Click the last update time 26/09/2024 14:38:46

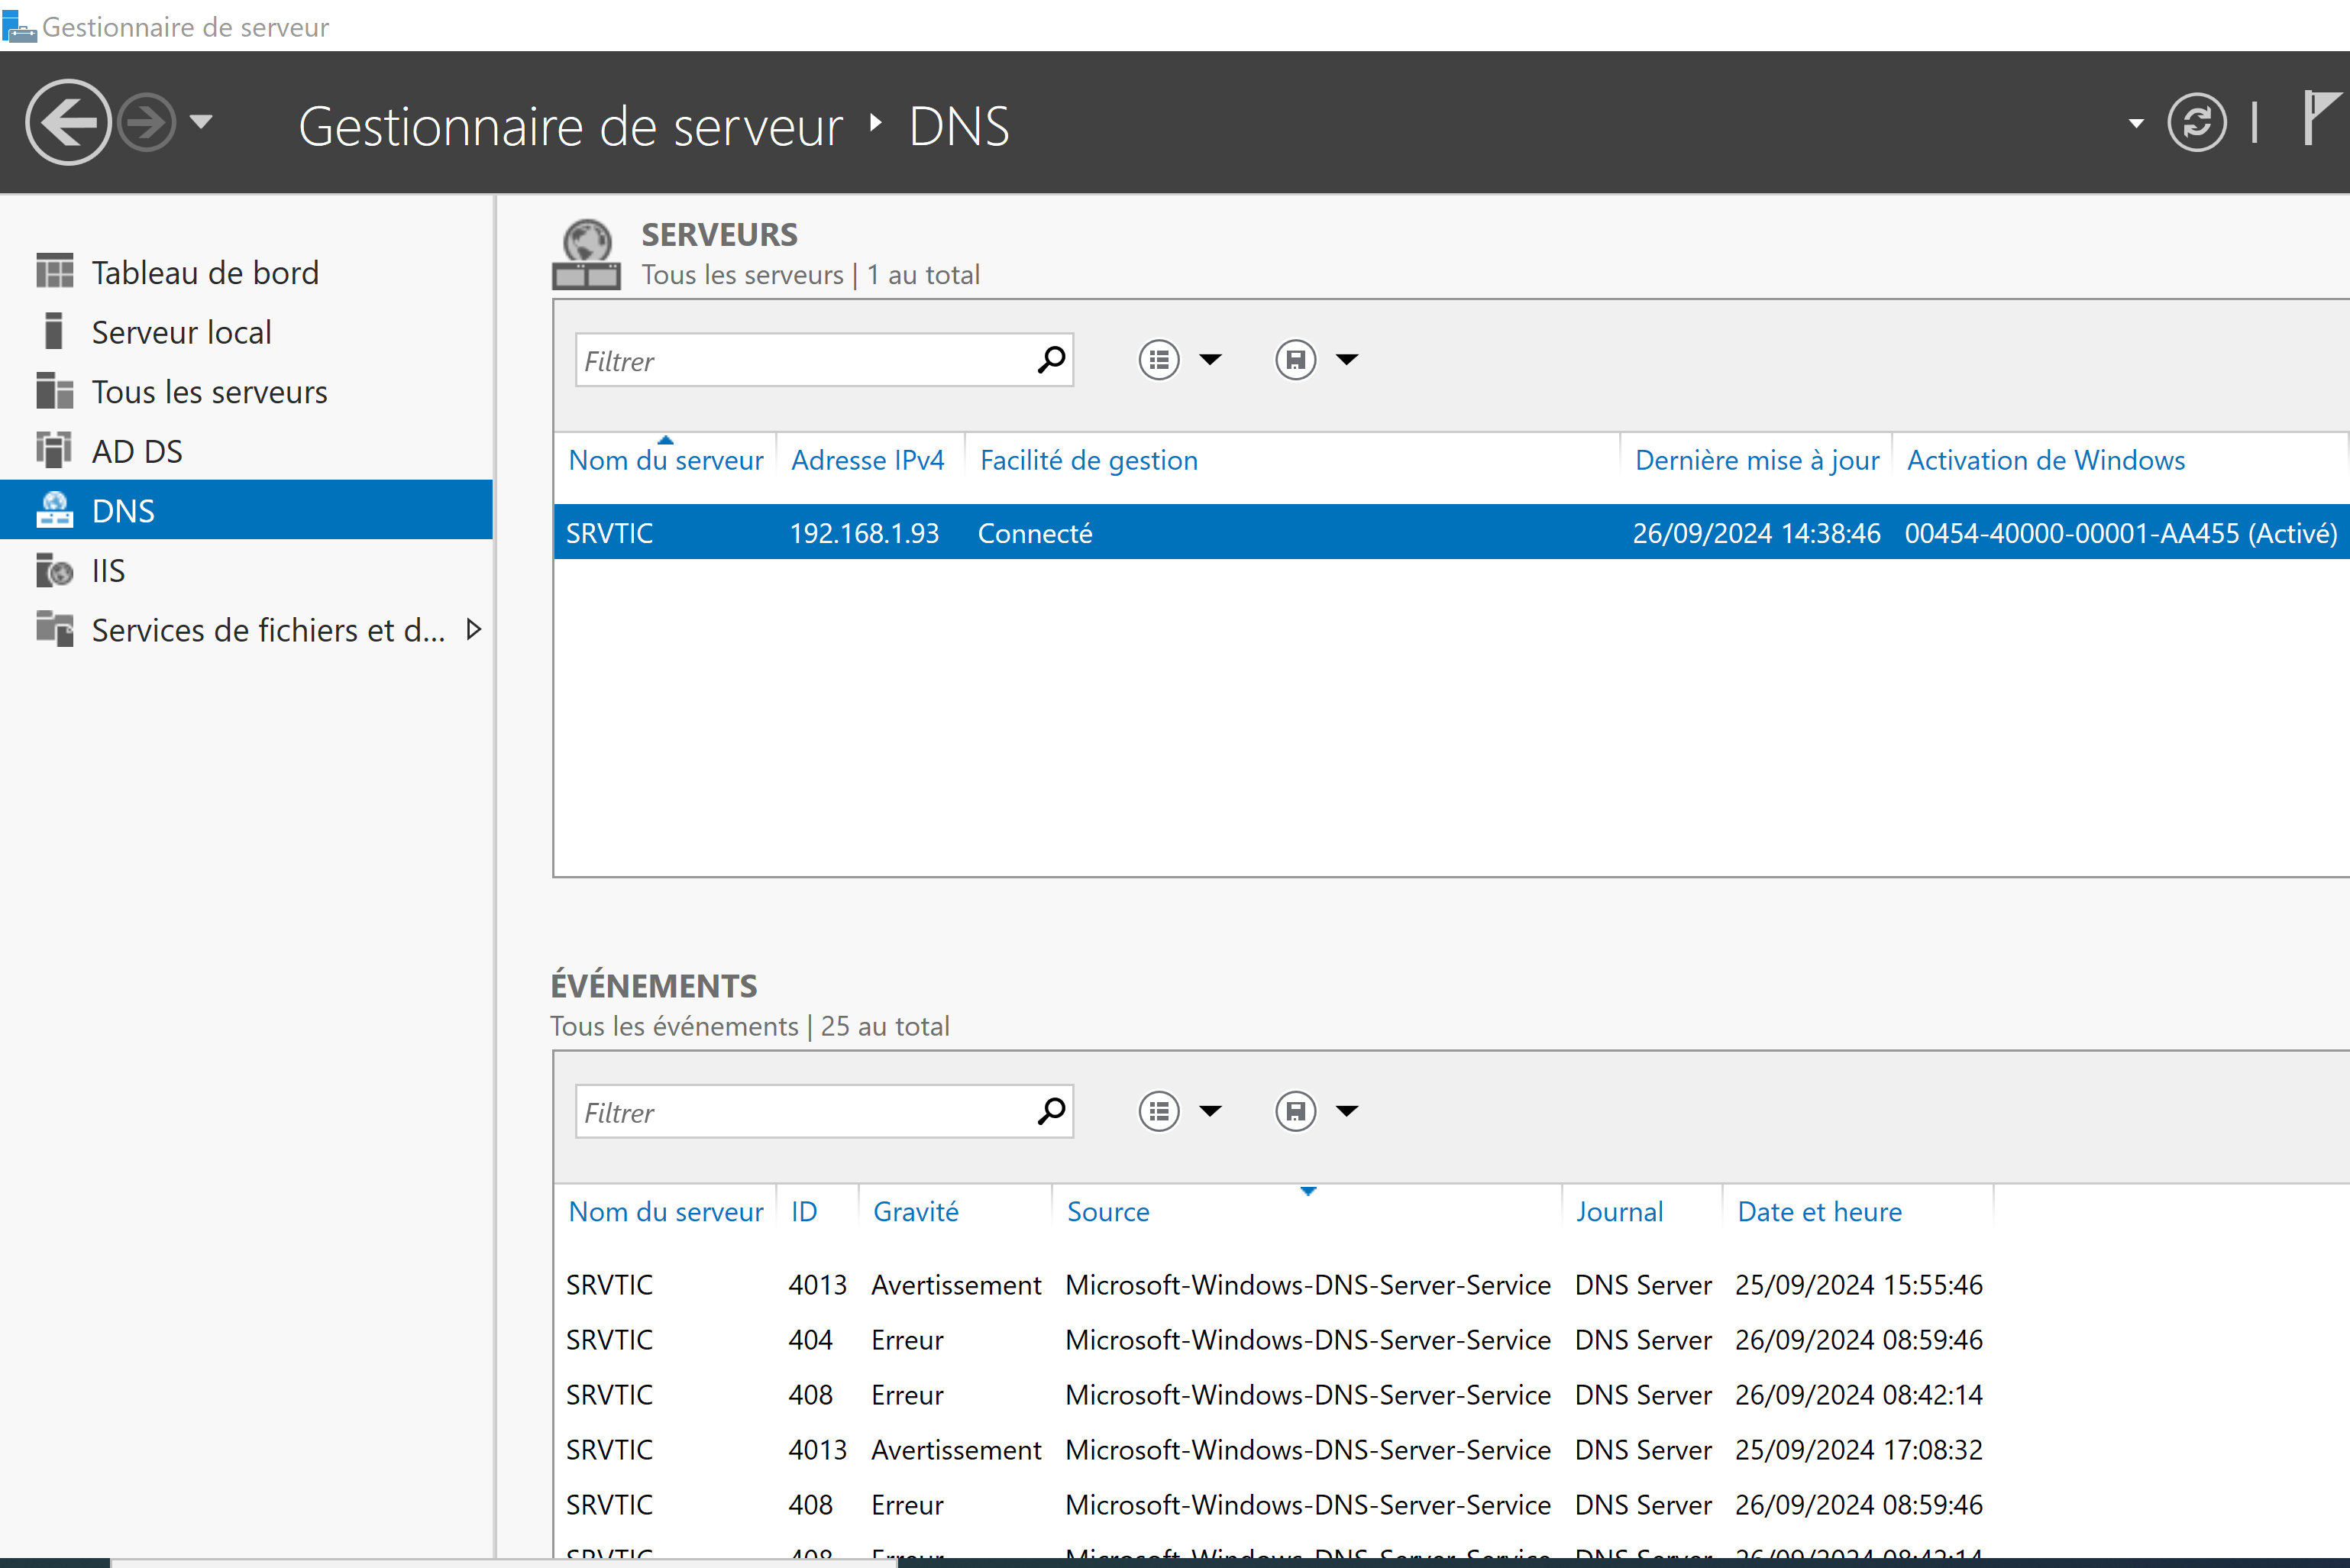coord(1756,533)
